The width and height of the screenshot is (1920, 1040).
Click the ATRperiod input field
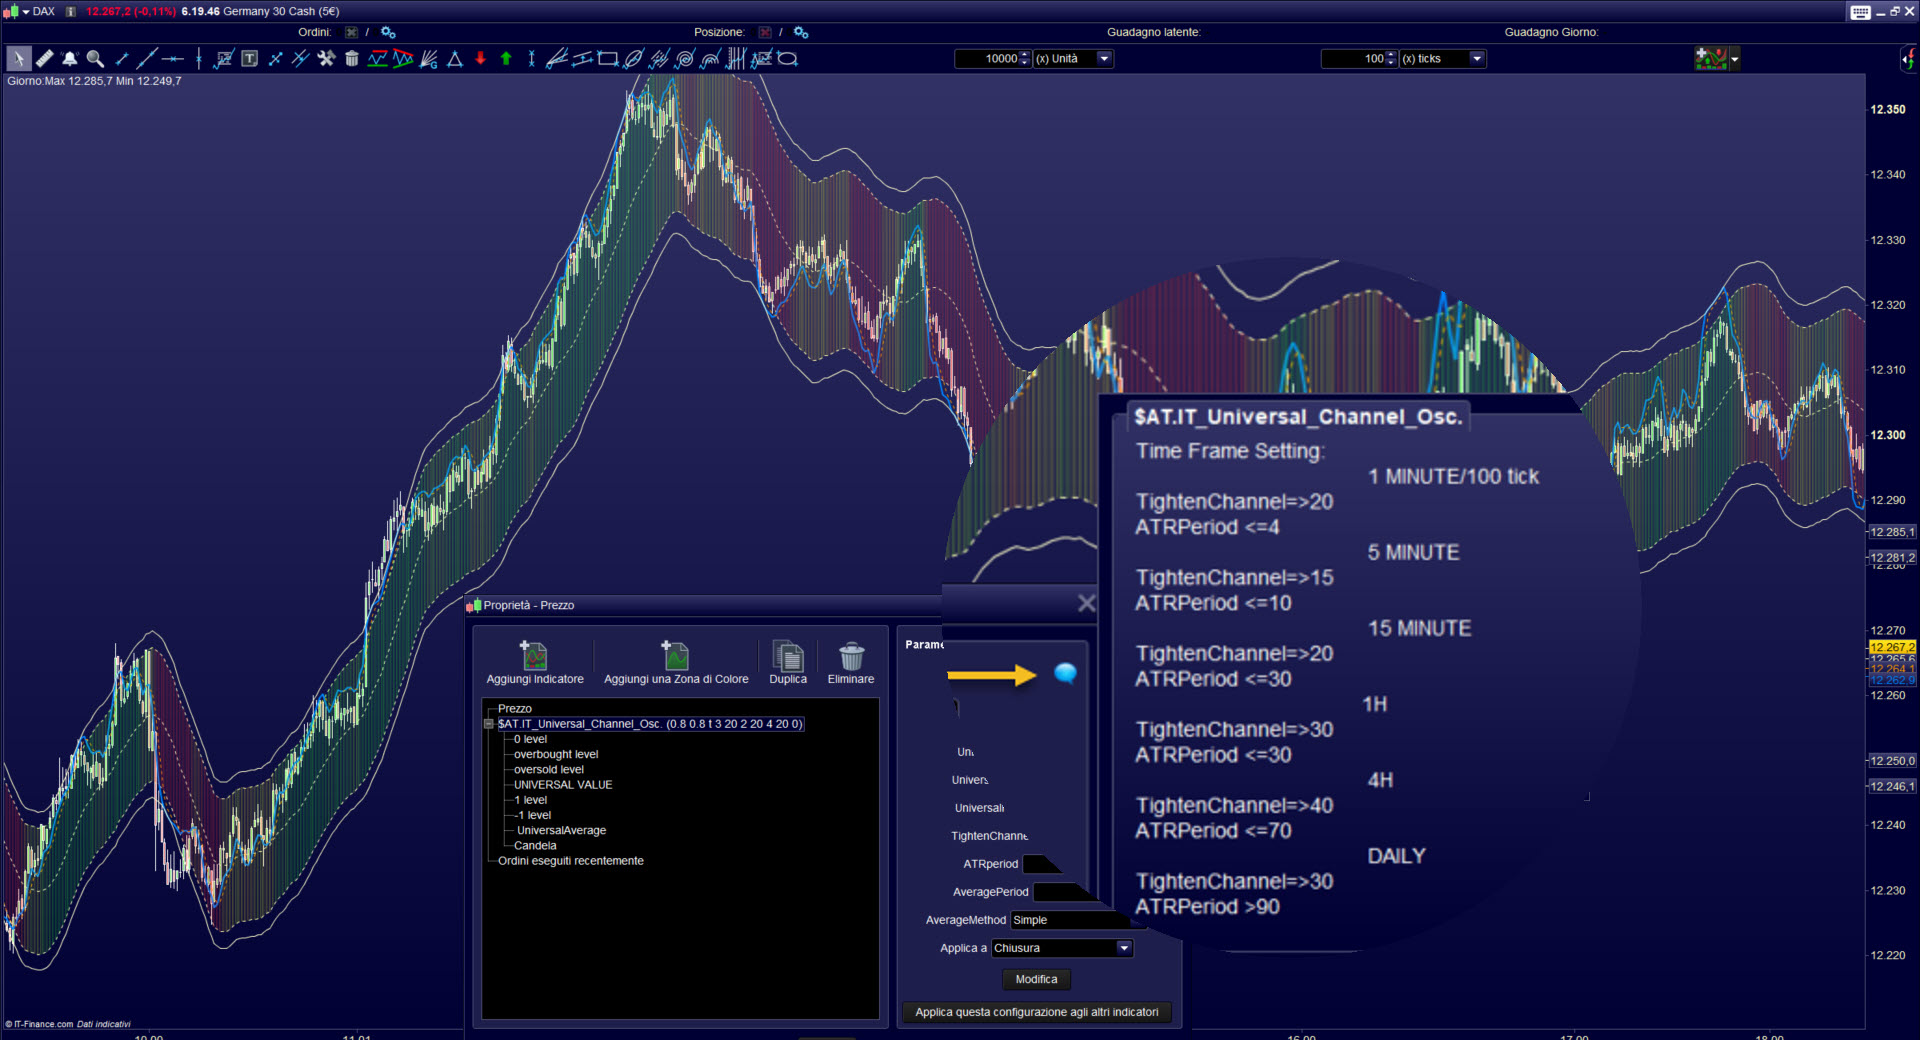click(x=1042, y=864)
